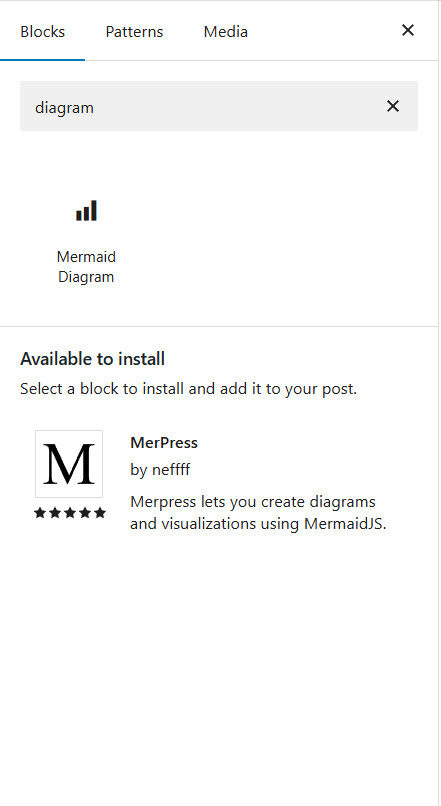Select the Blocks tab
Image resolution: width=441 pixels, height=806 pixels.
click(x=43, y=31)
